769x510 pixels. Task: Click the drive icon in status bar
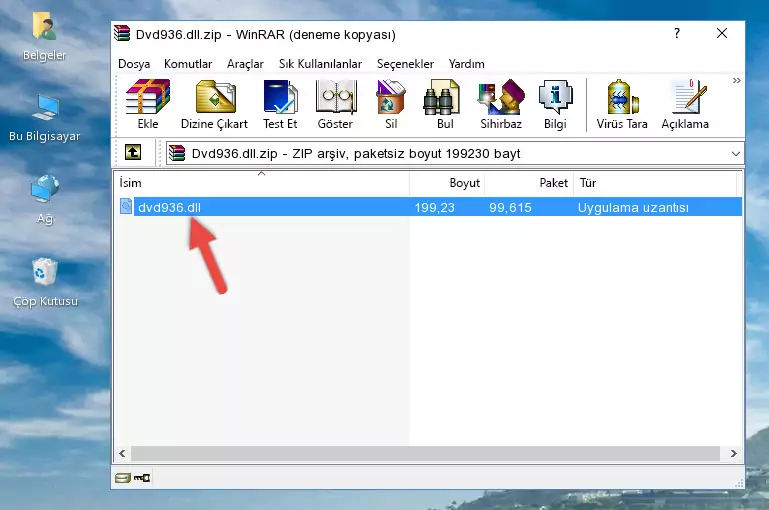coord(123,478)
